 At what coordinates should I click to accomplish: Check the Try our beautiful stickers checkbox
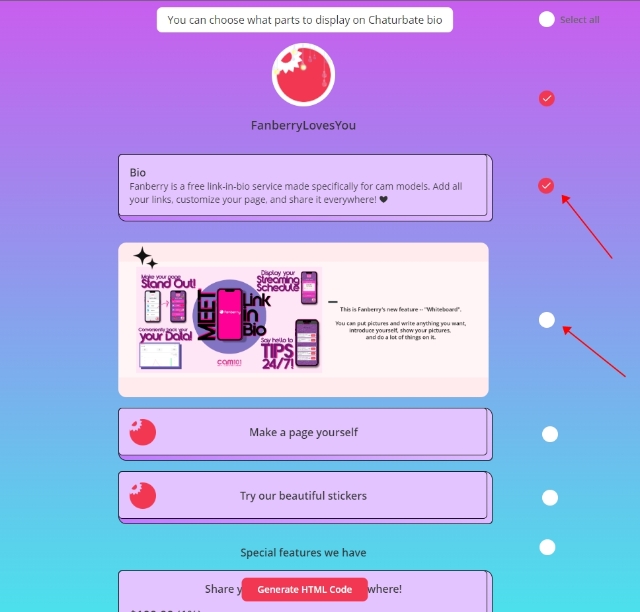click(550, 497)
